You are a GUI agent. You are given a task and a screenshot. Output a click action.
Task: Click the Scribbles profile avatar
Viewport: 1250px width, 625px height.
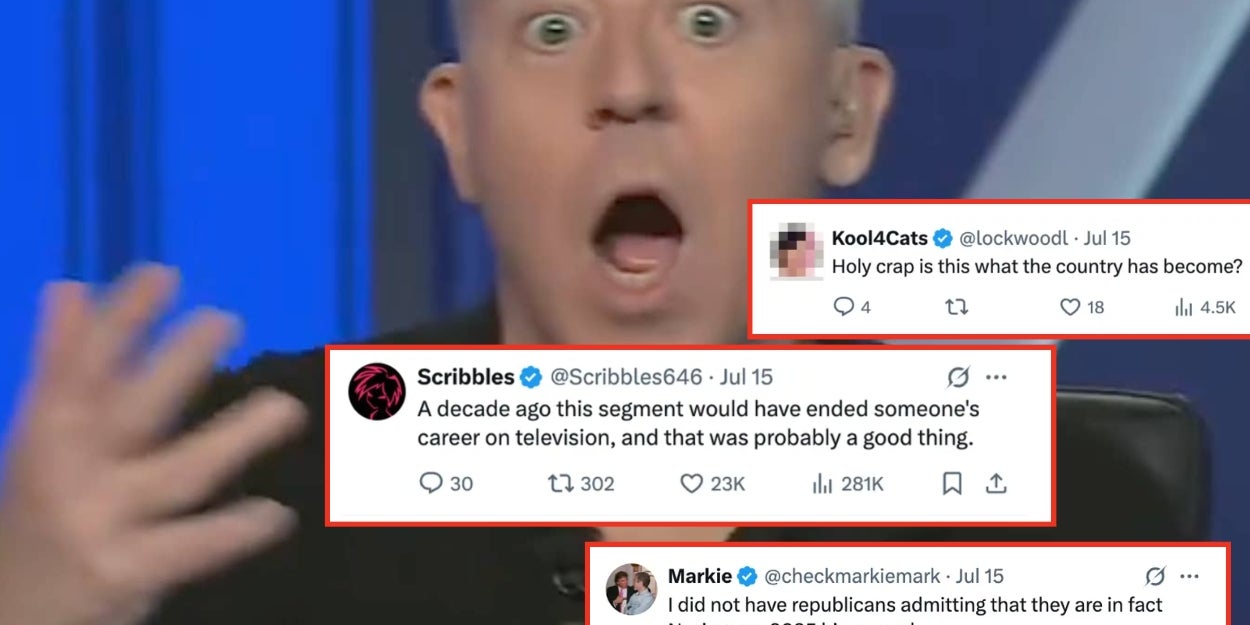(377, 390)
